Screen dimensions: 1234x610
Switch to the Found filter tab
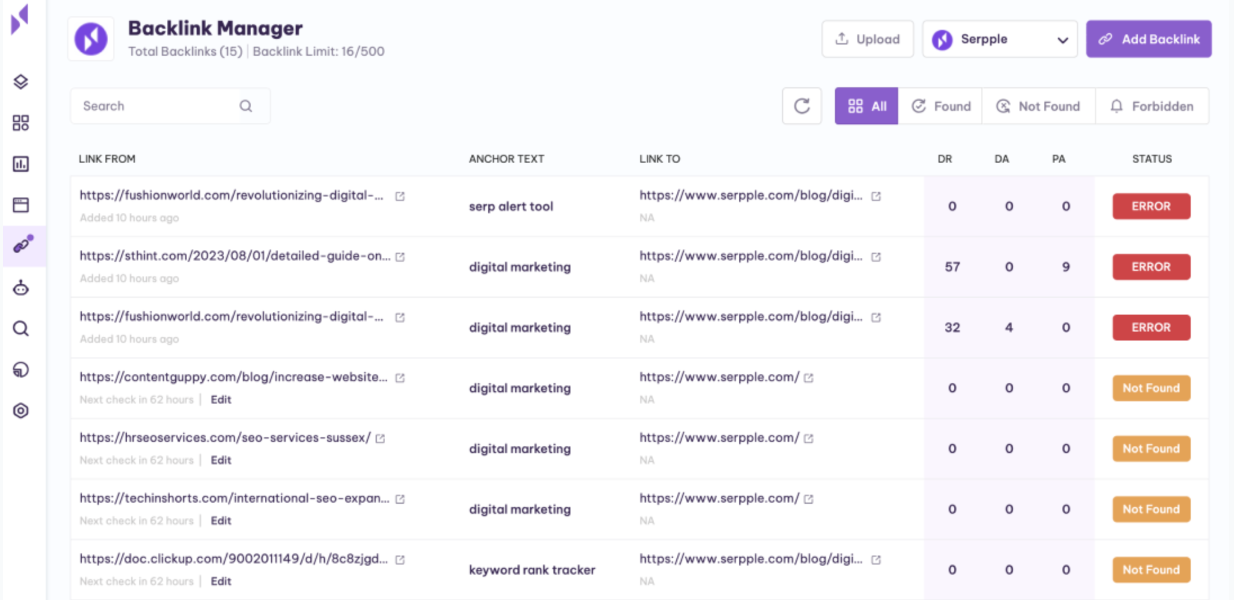[x=940, y=106]
